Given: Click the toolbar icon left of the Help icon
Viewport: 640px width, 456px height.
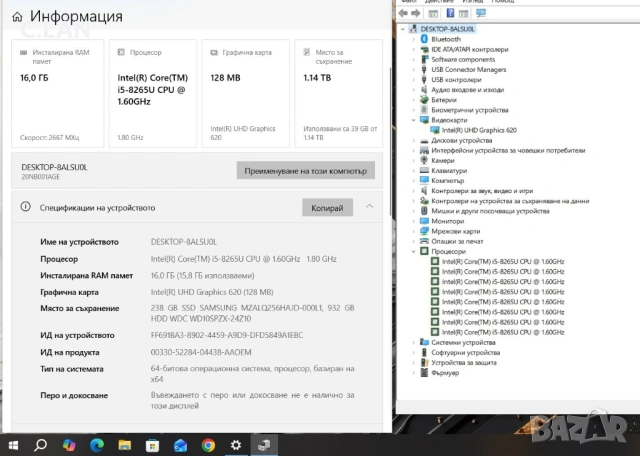Looking at the screenshot, I should coord(433,13).
